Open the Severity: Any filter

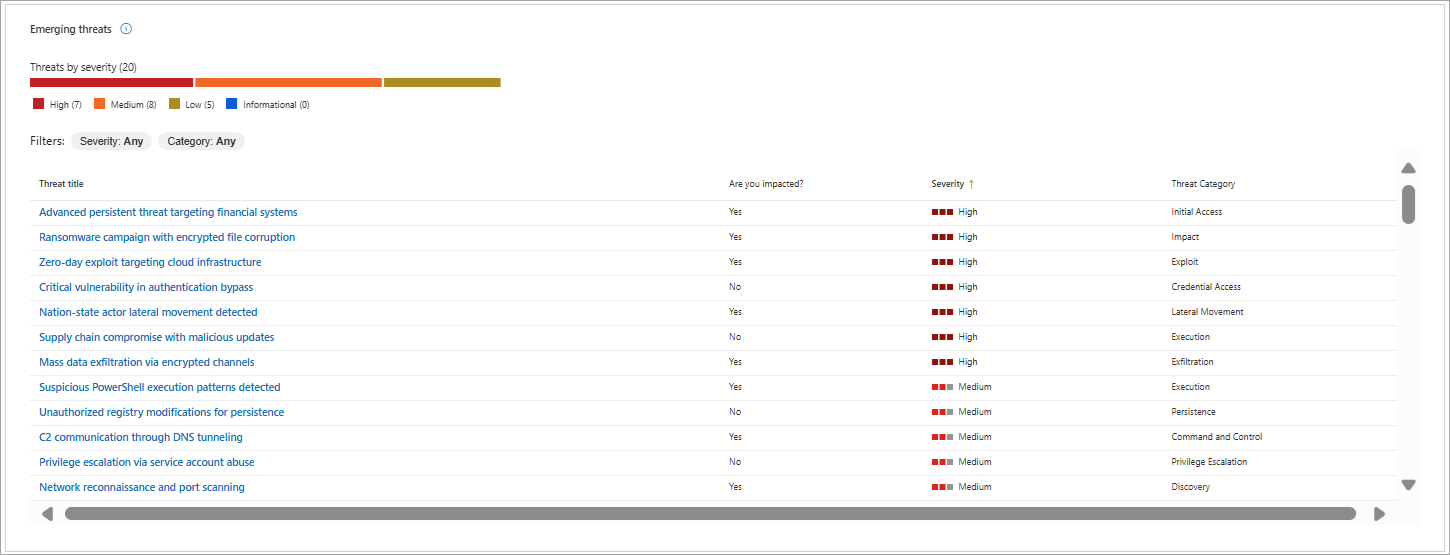point(111,141)
